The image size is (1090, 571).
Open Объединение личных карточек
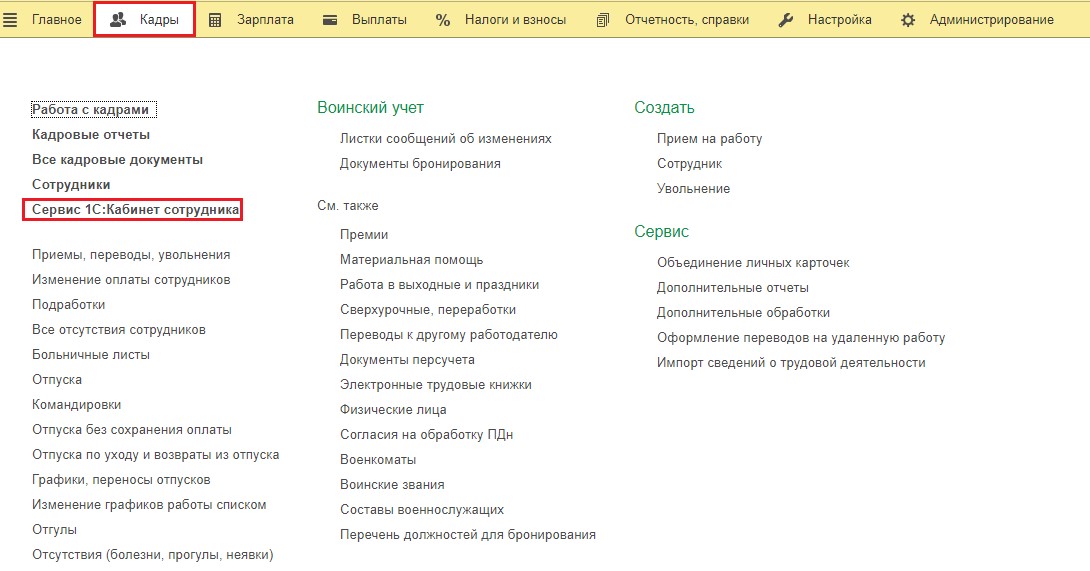click(x=753, y=263)
